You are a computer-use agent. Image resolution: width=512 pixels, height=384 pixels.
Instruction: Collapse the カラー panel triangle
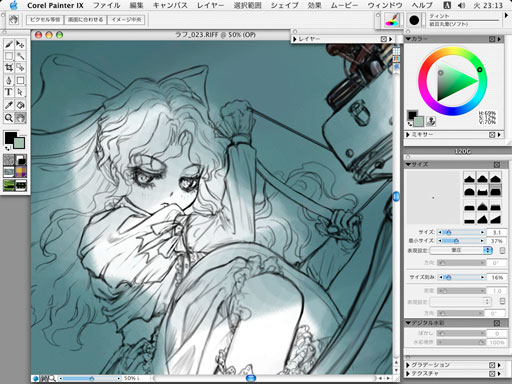coord(408,39)
